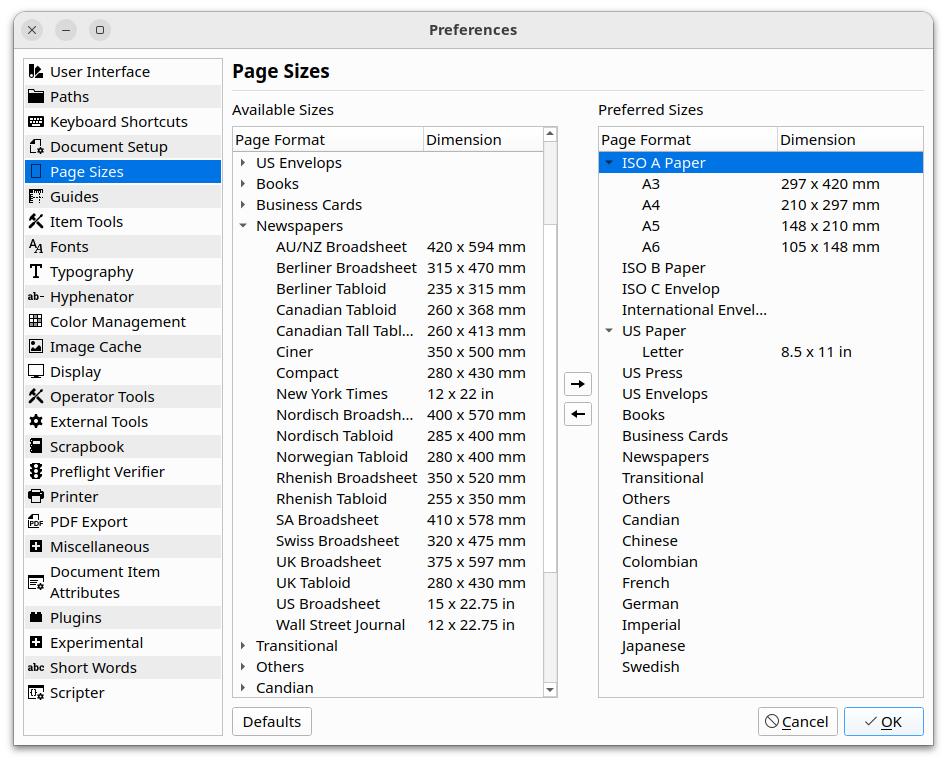Select the Berliner Tabloid page format
The height and width of the screenshot is (762, 947).
[331, 289]
